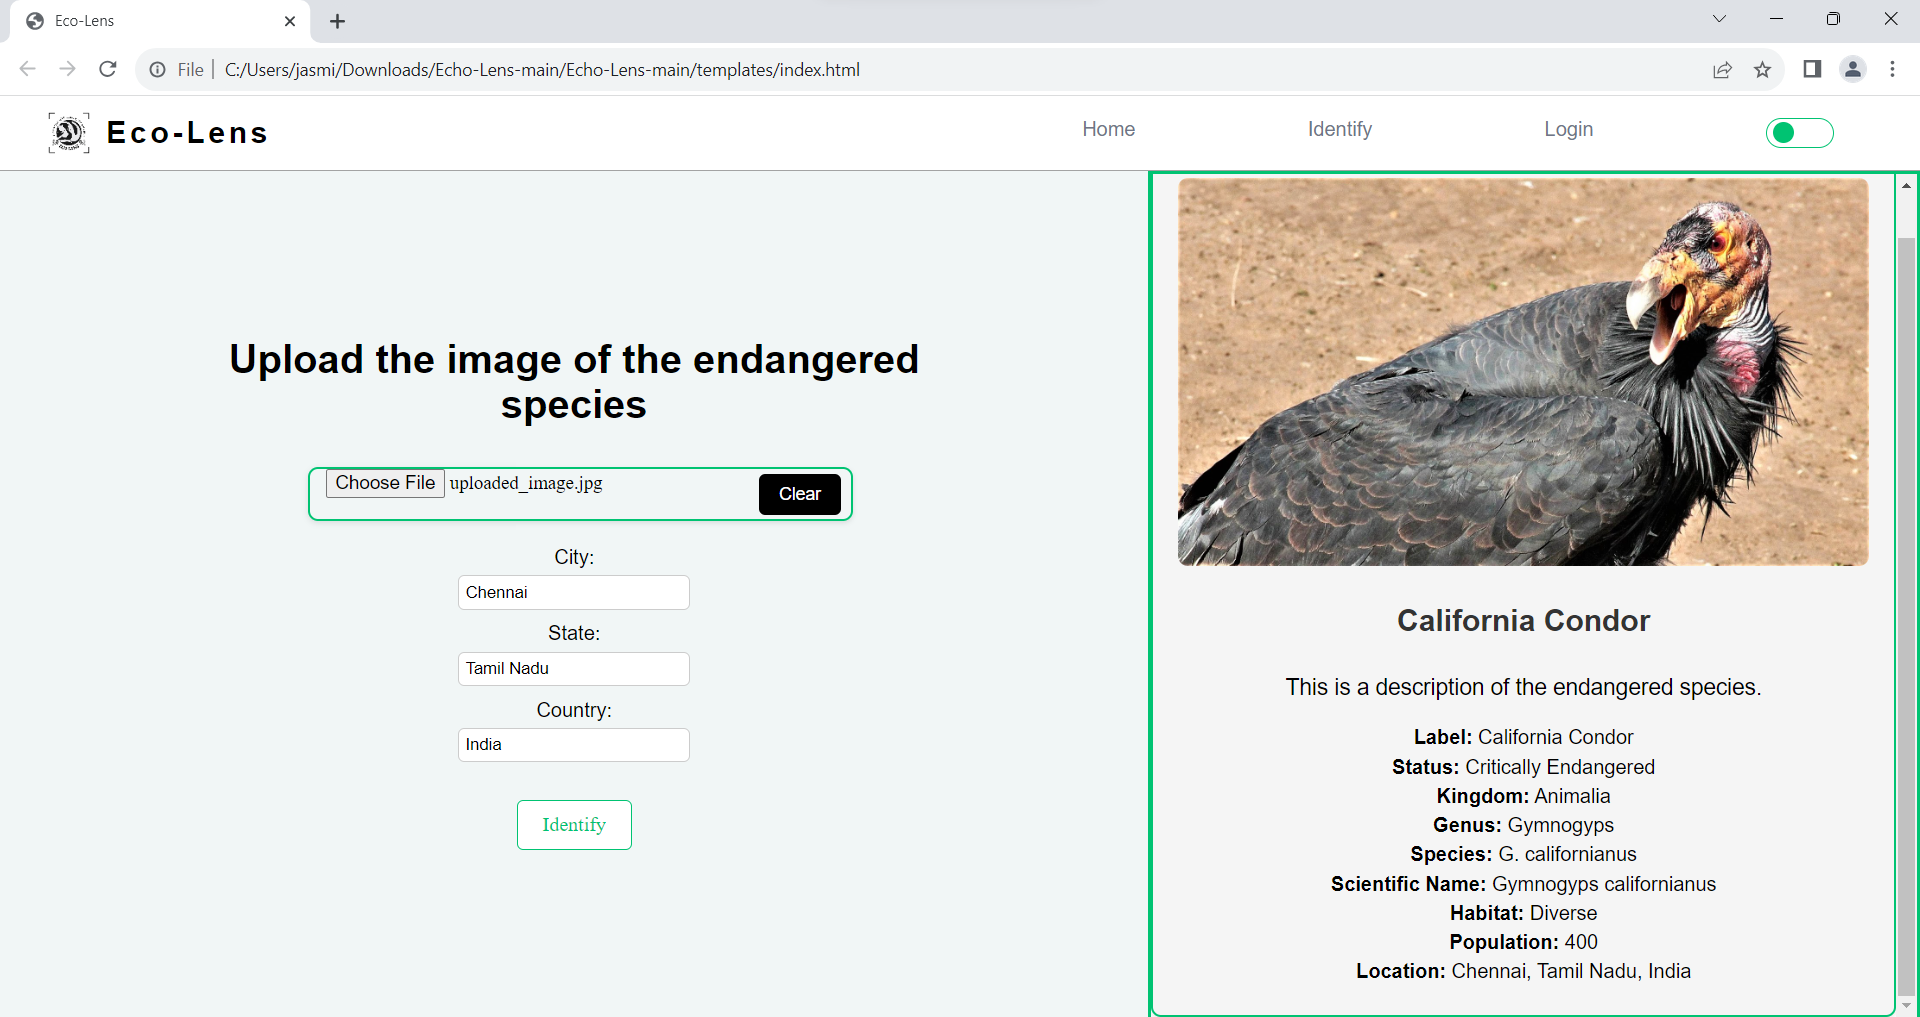Click the Choose File button
The height and width of the screenshot is (1017, 1920).
click(385, 483)
